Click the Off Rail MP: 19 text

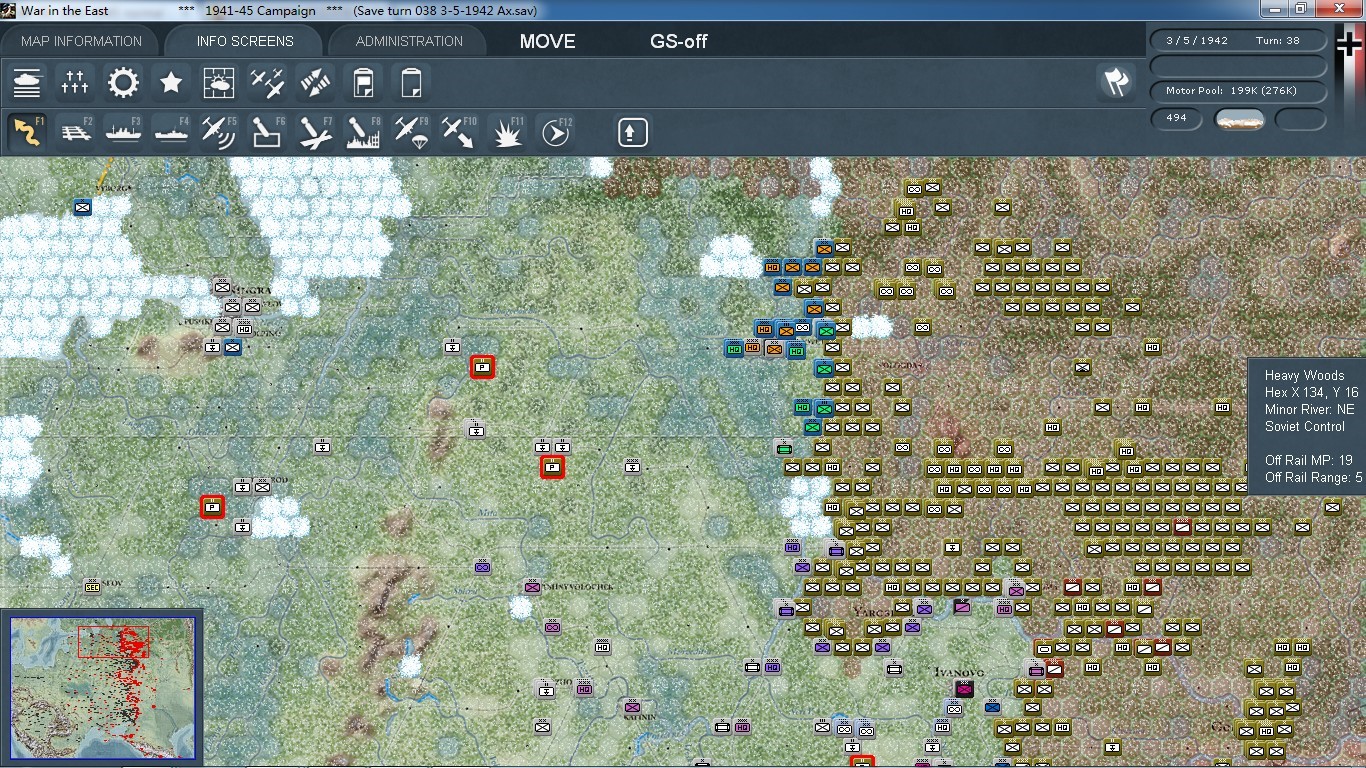point(1309,460)
